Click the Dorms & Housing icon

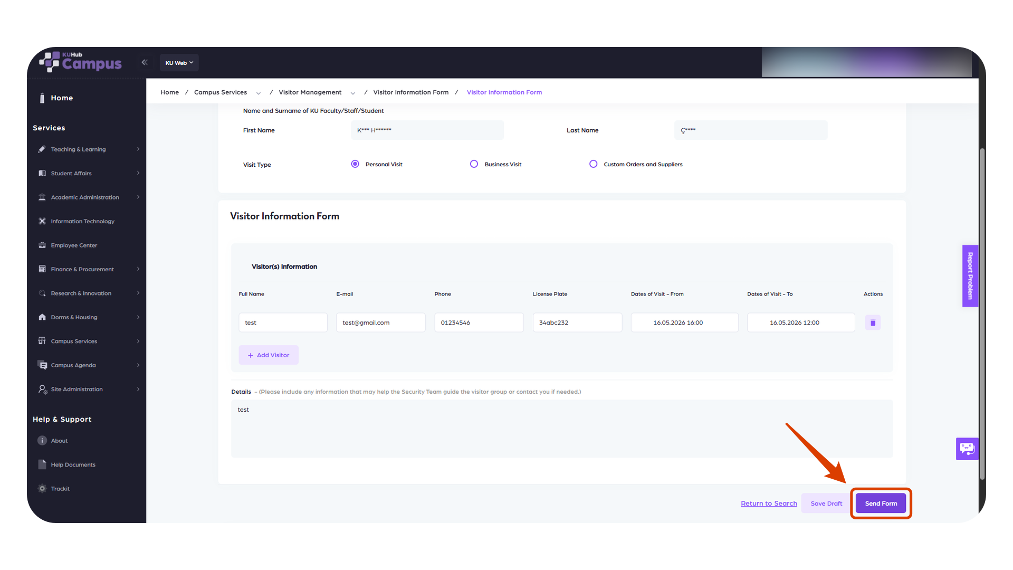pyautogui.click(x=42, y=317)
